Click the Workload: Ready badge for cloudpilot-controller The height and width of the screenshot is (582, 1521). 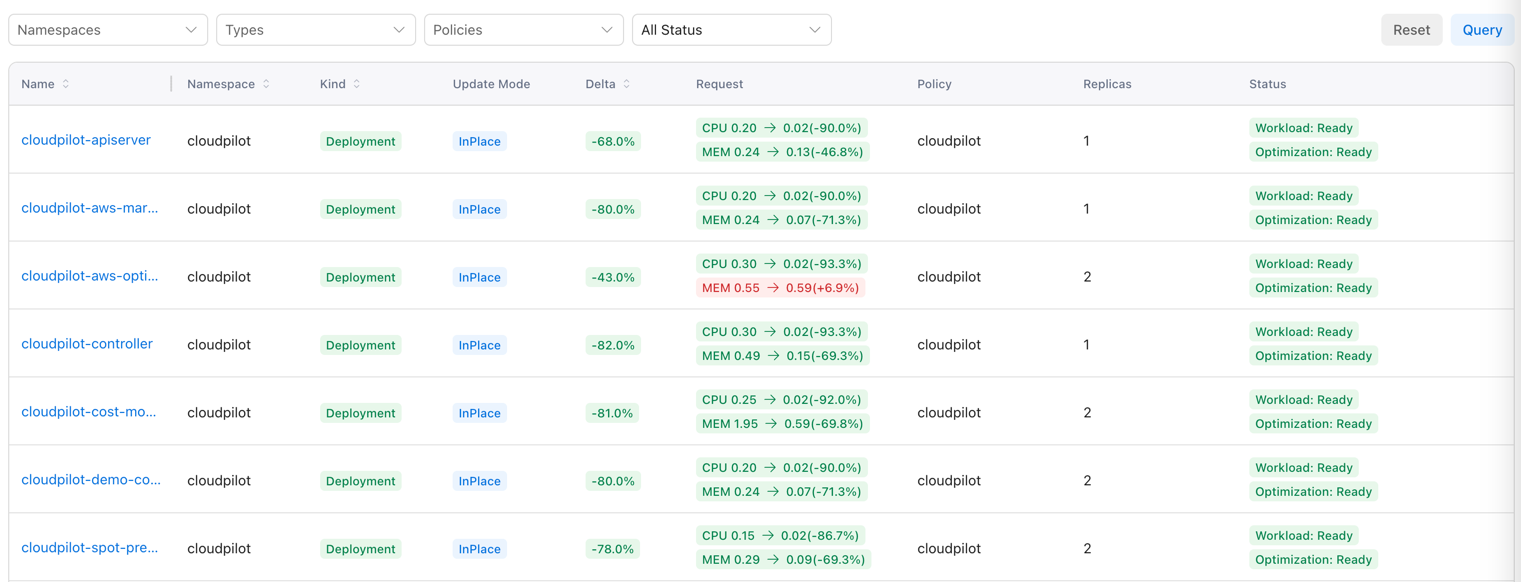click(1304, 331)
